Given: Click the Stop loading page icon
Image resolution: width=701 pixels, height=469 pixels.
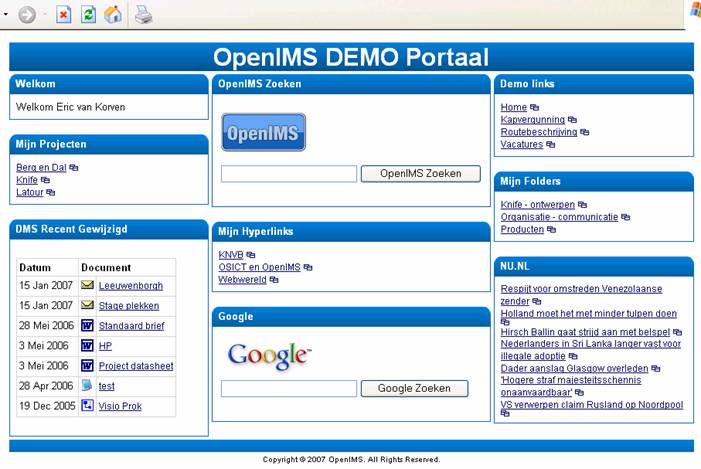Looking at the screenshot, I should point(63,15).
